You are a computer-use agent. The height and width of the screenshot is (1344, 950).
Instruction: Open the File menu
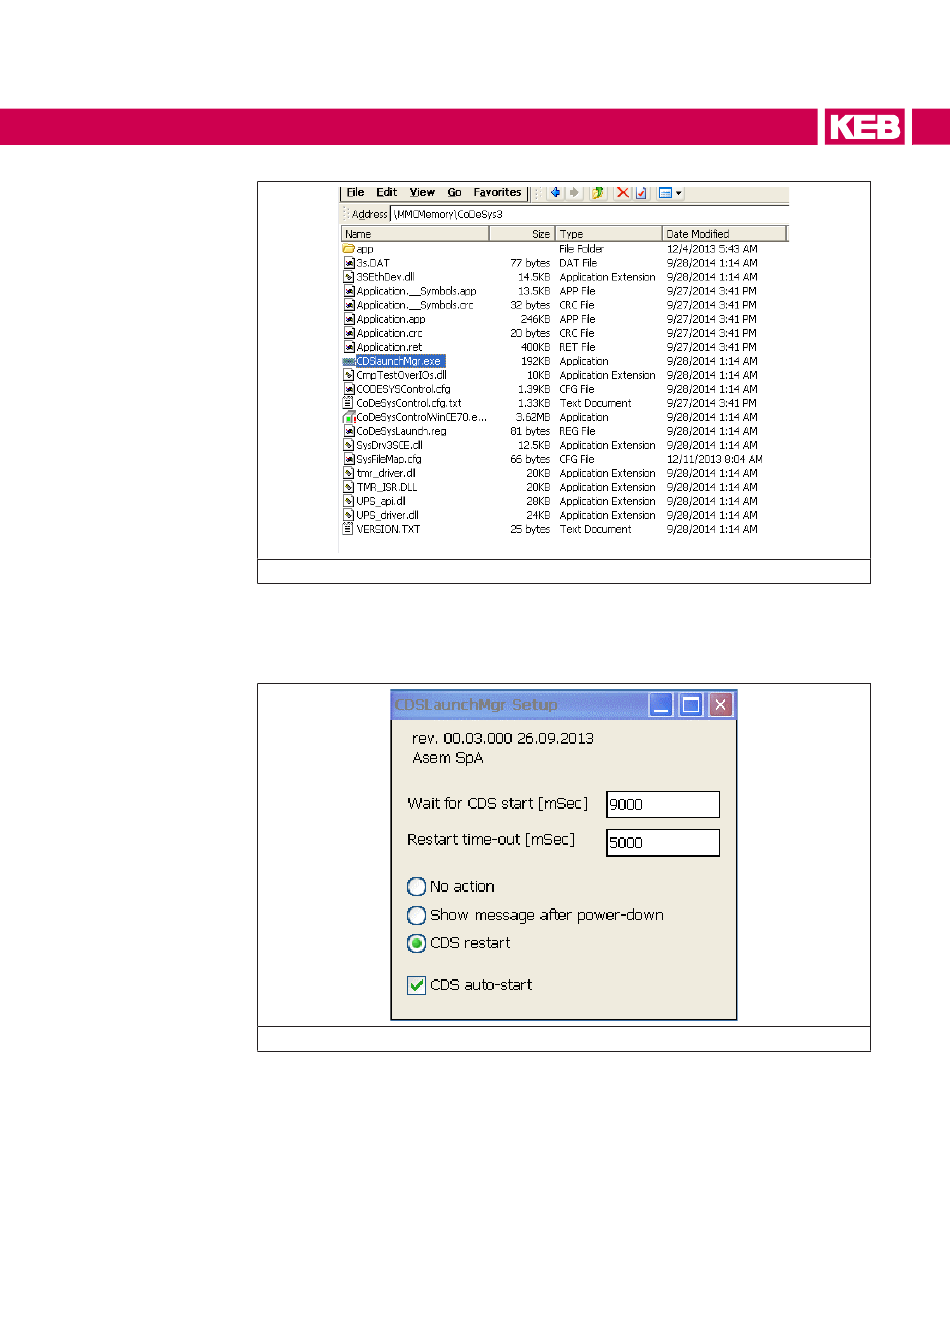click(x=355, y=193)
